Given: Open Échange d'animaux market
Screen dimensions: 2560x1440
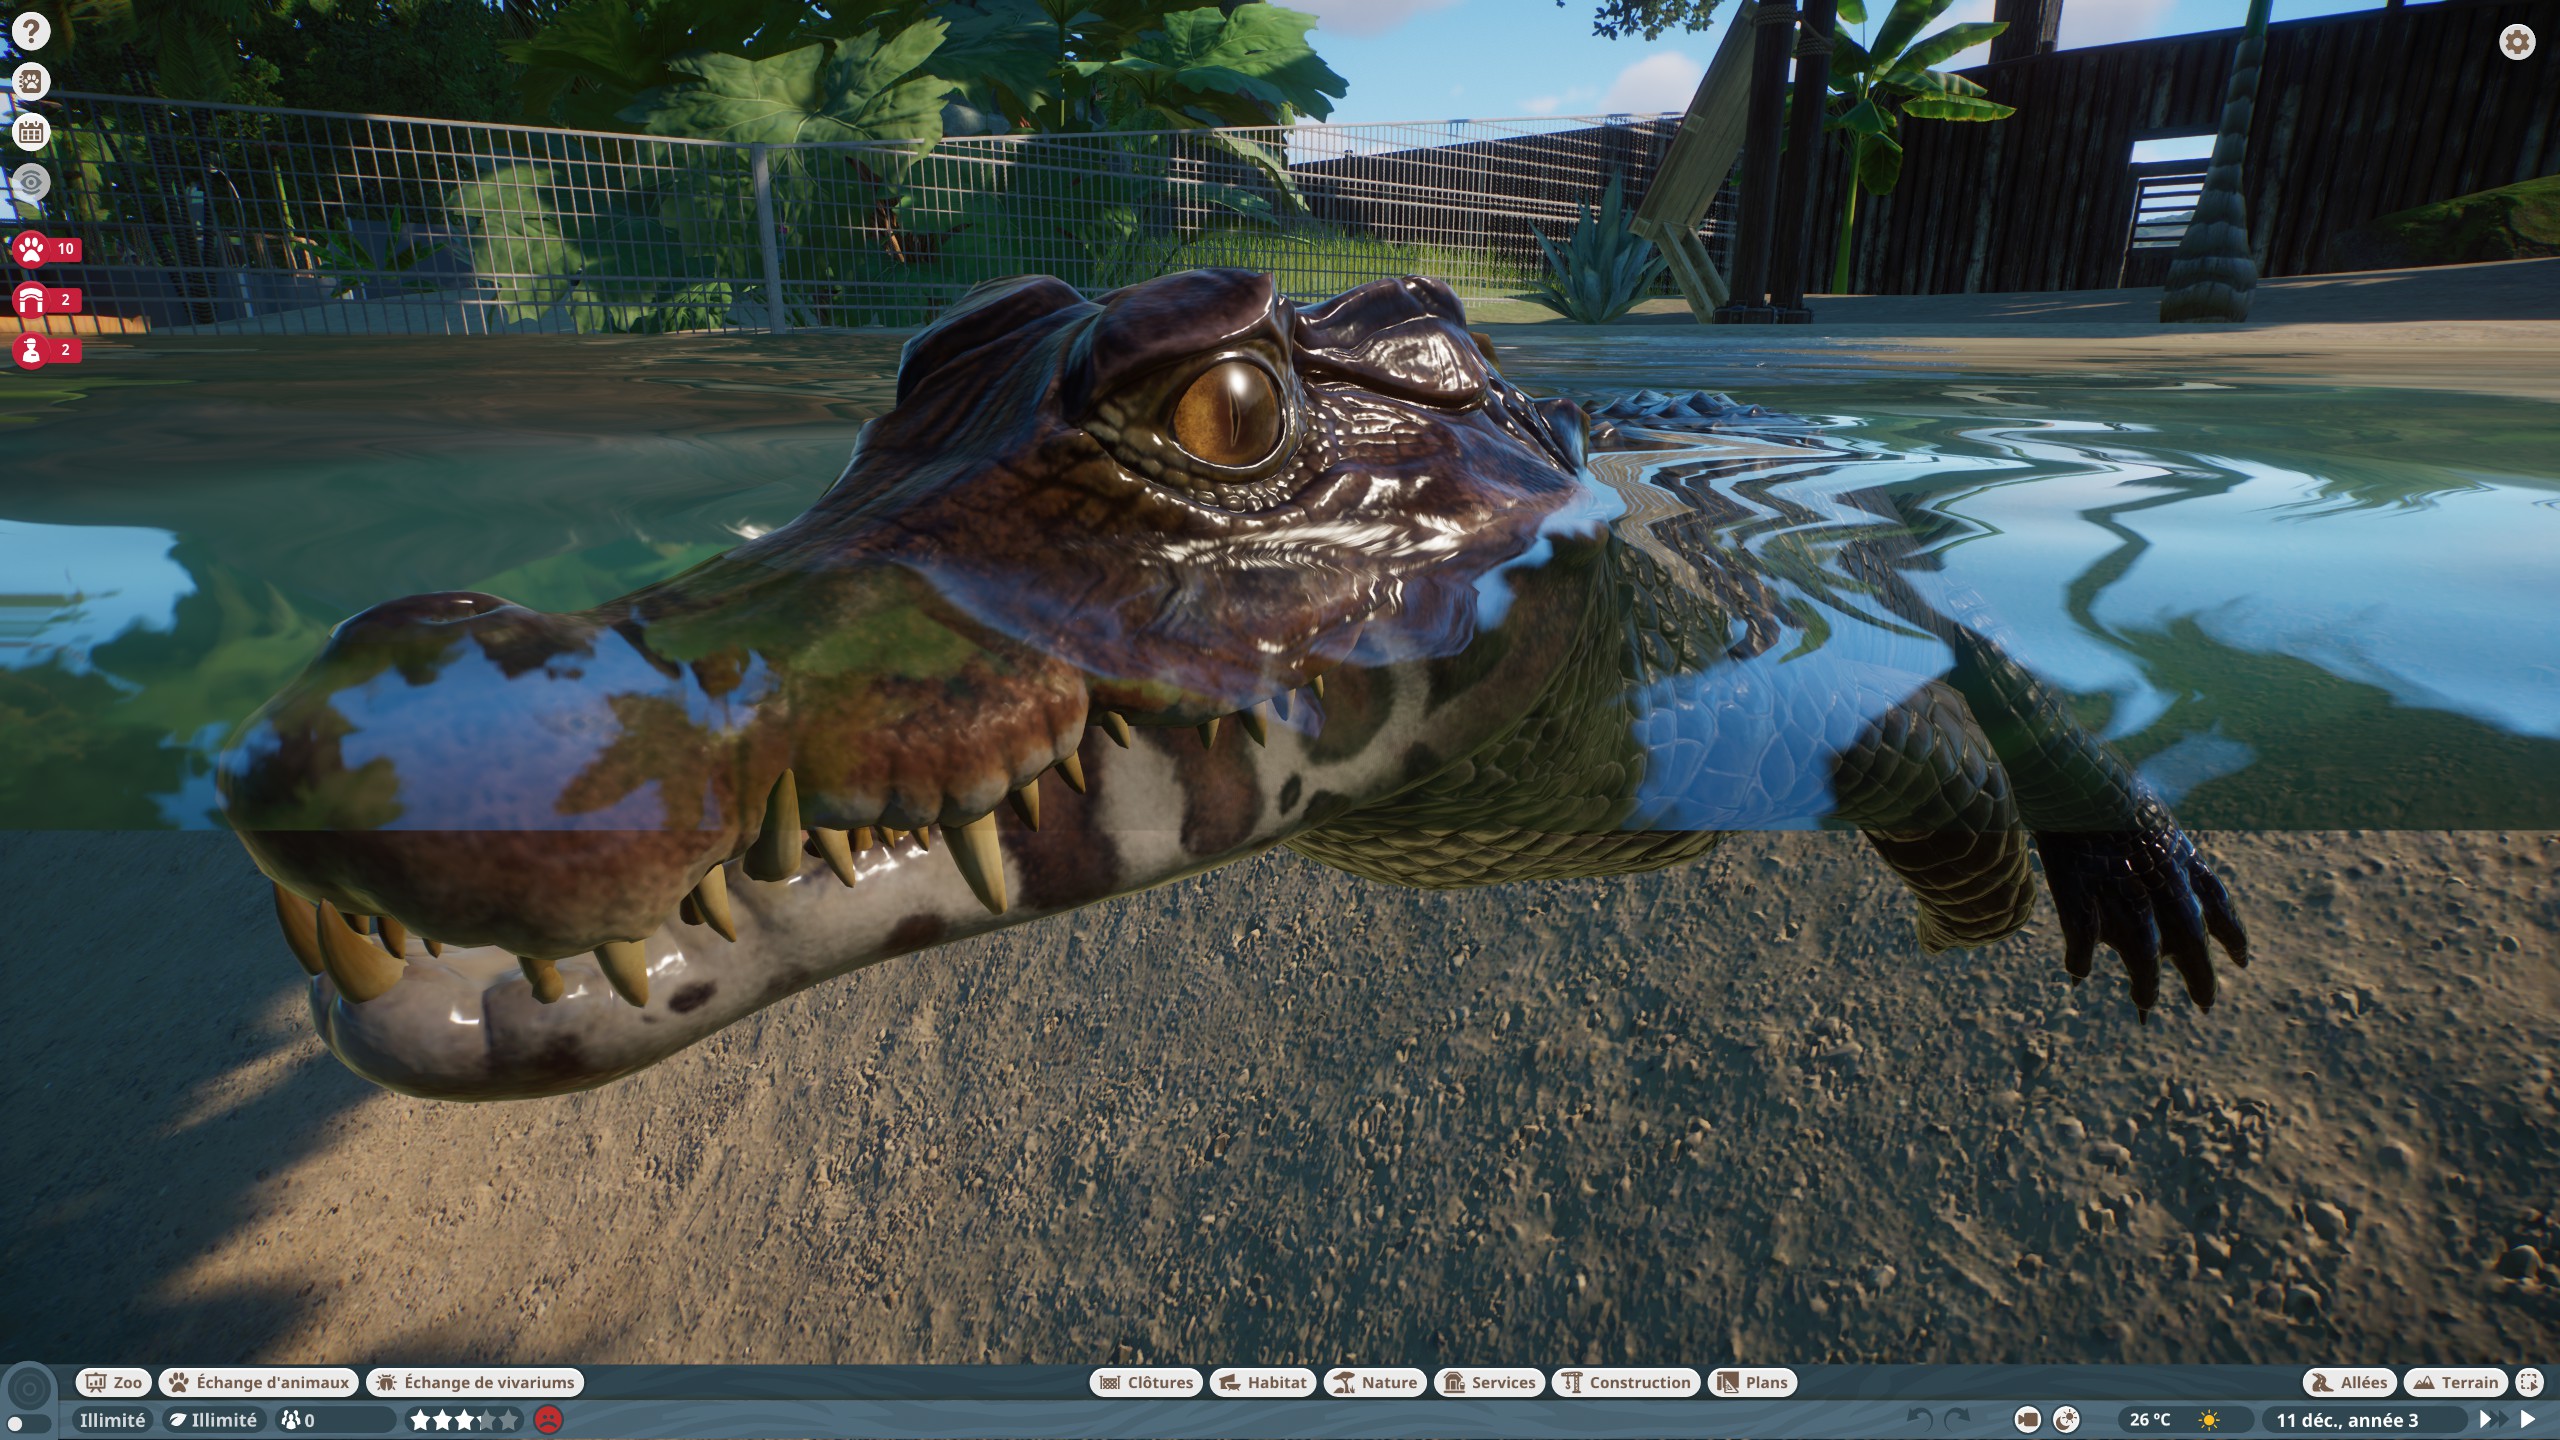Looking at the screenshot, I should click(259, 1382).
